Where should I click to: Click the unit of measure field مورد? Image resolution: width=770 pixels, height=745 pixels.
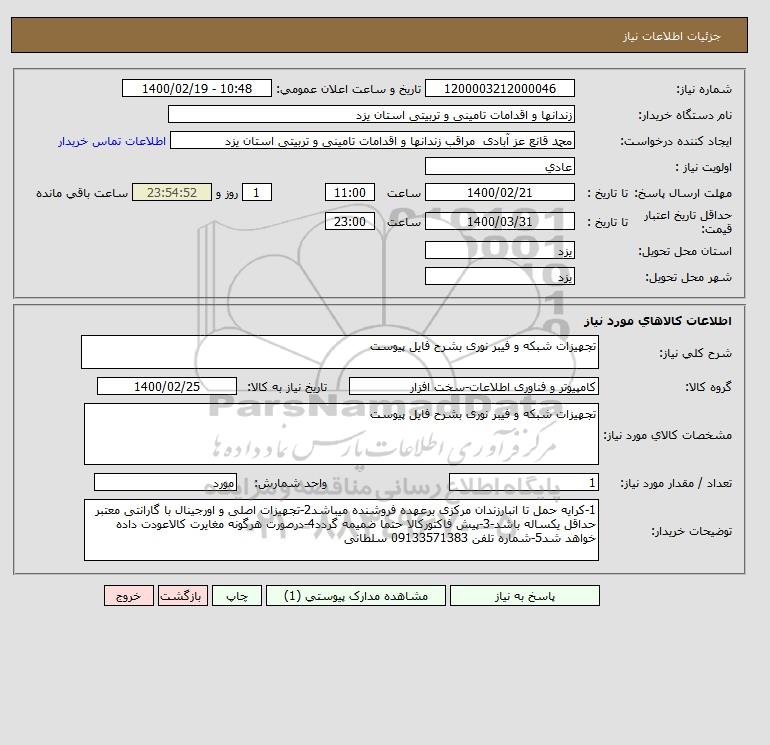165,483
